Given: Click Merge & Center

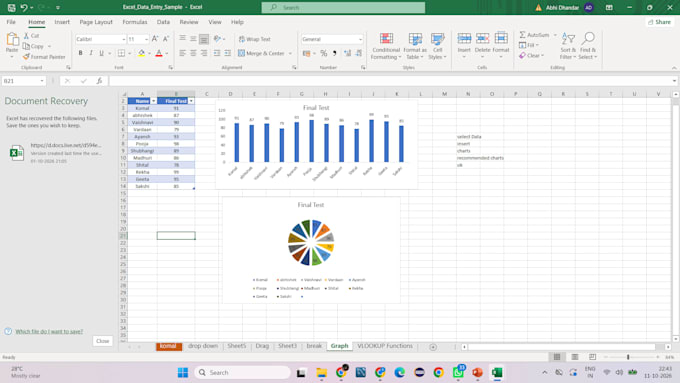Looking at the screenshot, I should tap(262, 53).
